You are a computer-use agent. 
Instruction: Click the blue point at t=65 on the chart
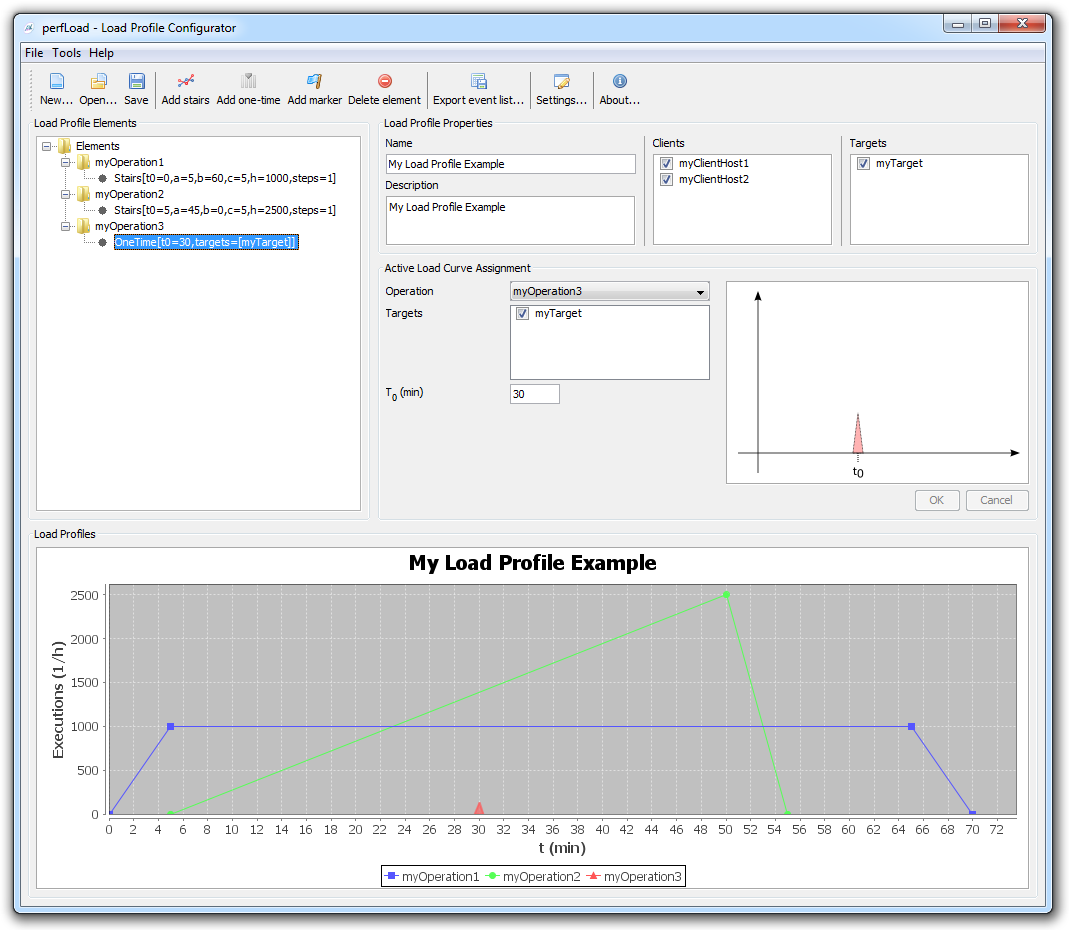tap(912, 727)
